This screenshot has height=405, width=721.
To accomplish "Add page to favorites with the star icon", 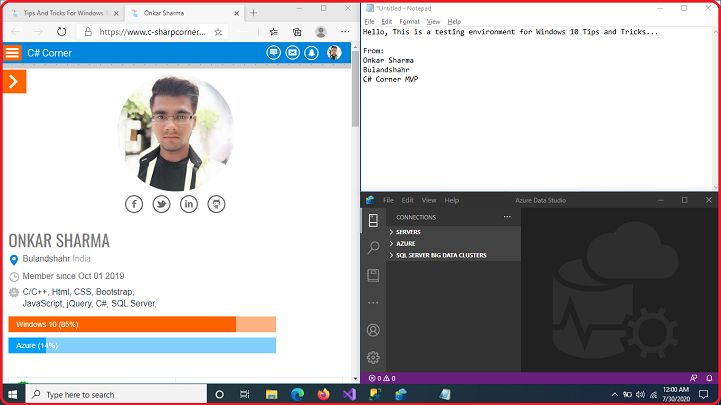I will (218, 32).
